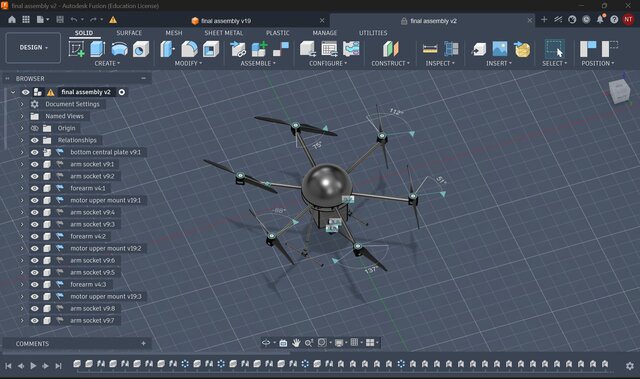Select the Fillet tool in Modify

point(189,49)
